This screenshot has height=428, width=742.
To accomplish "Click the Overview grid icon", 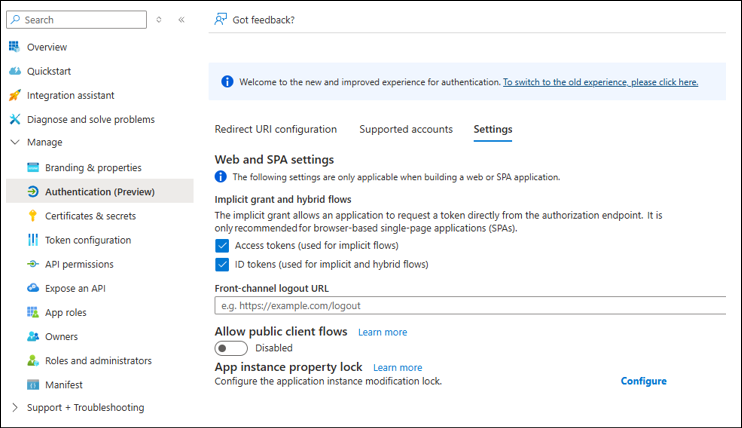I will pos(14,46).
